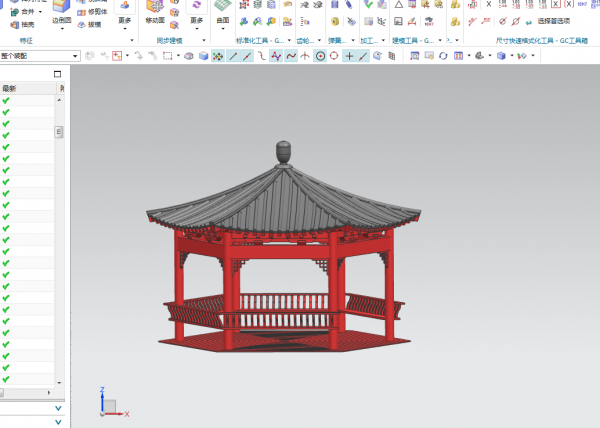
Task: Click the navigator scrollbar down arrow
Action: tap(59, 383)
